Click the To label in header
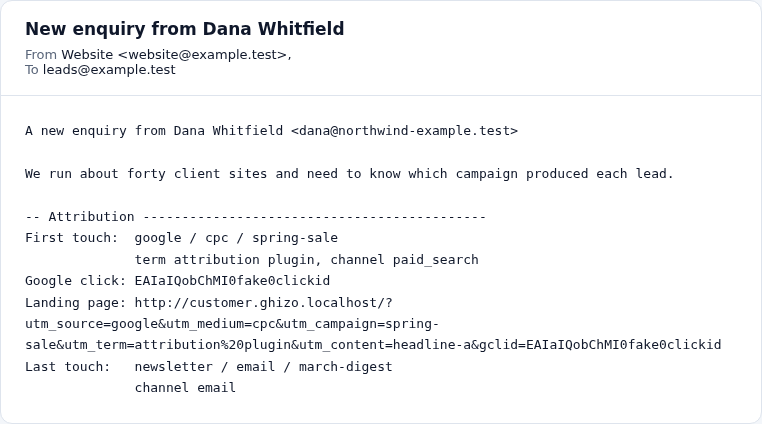The width and height of the screenshot is (762, 424). [32, 70]
